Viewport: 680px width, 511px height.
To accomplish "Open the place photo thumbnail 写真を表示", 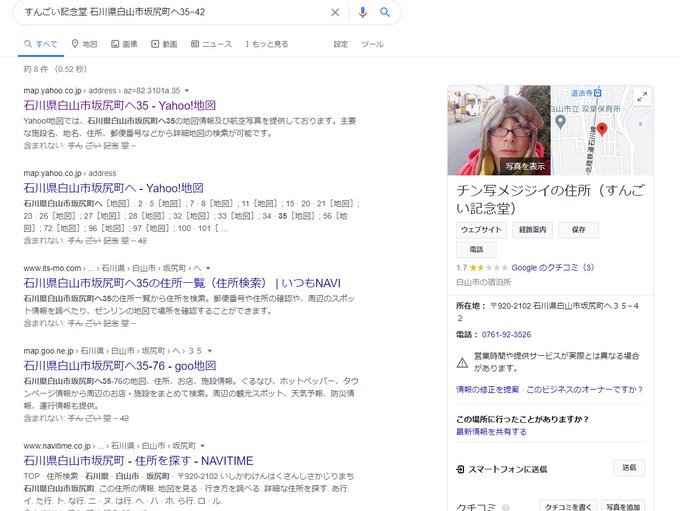I will (499, 130).
